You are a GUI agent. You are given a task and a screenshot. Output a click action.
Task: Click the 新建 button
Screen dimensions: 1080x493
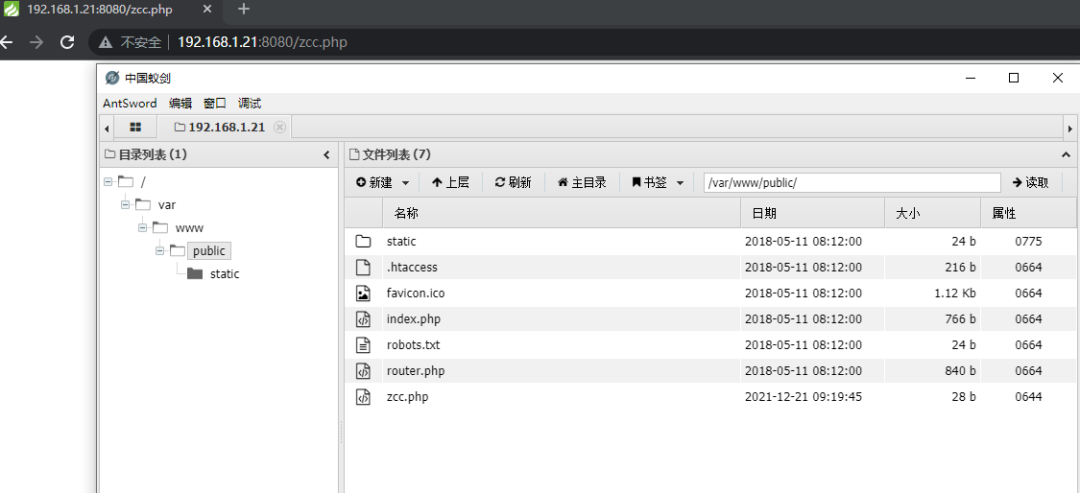pos(375,182)
